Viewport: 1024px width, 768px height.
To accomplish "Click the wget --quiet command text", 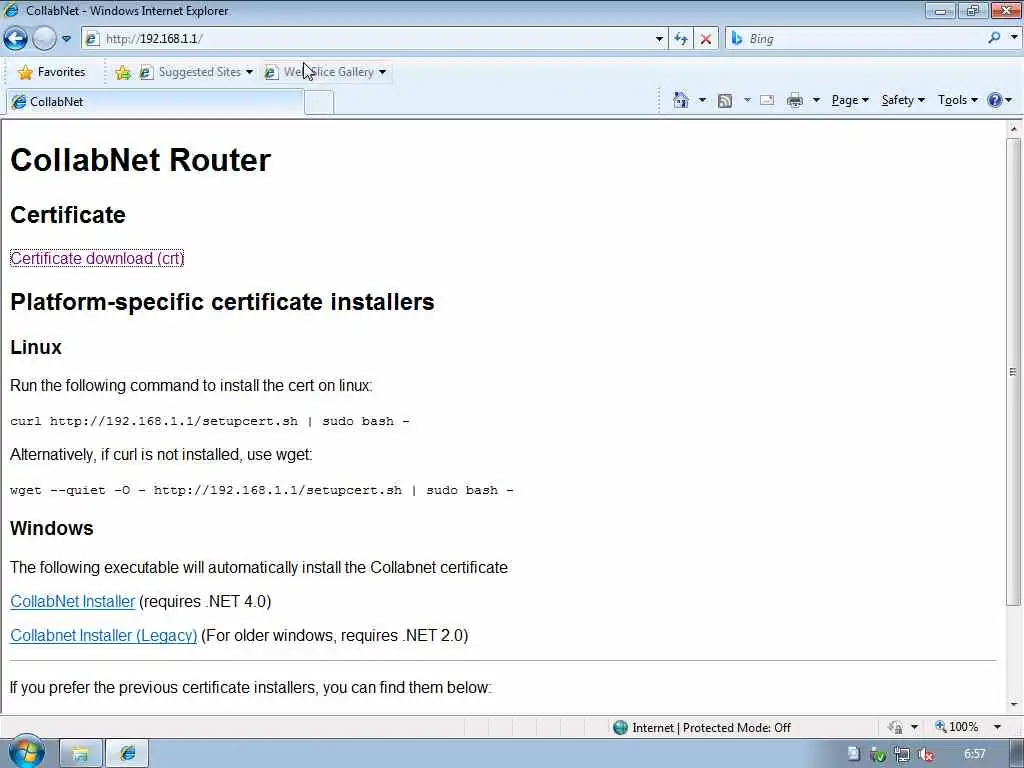I will click(262, 490).
